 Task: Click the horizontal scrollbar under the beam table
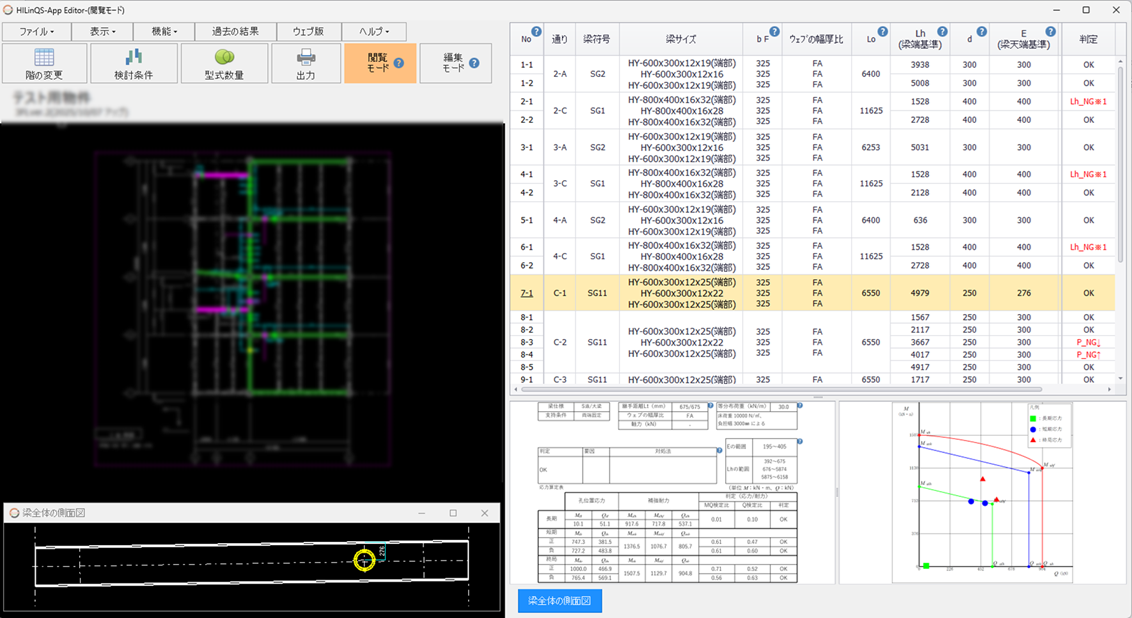pyautogui.click(x=780, y=389)
